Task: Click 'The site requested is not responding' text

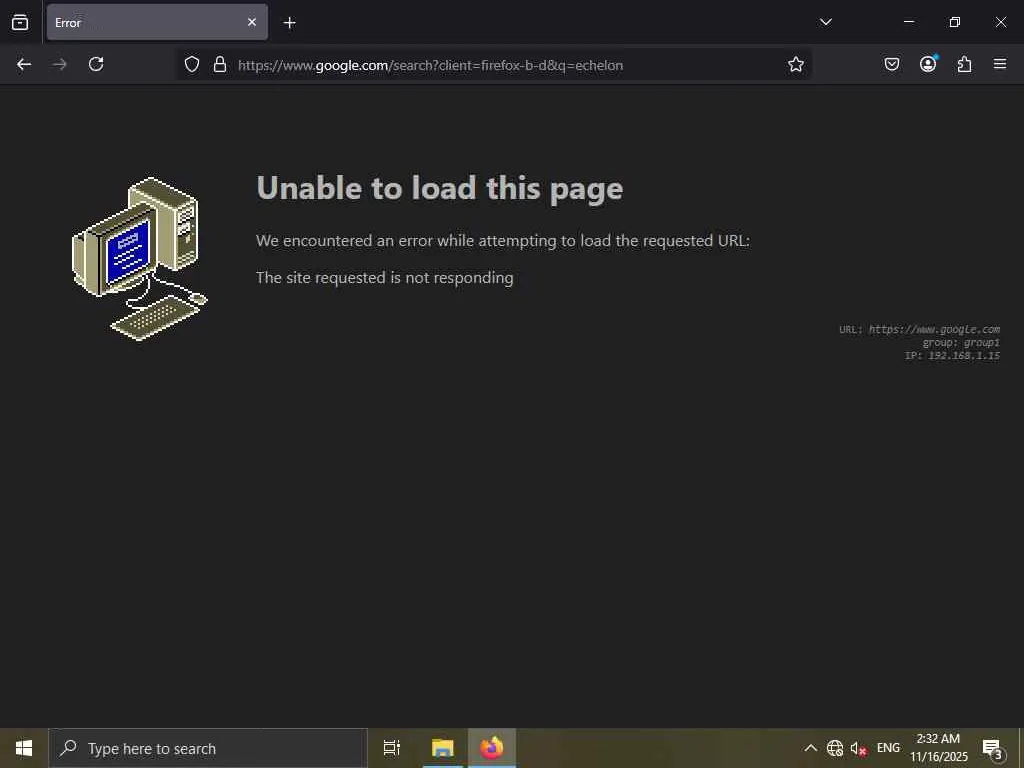Action: point(385,278)
